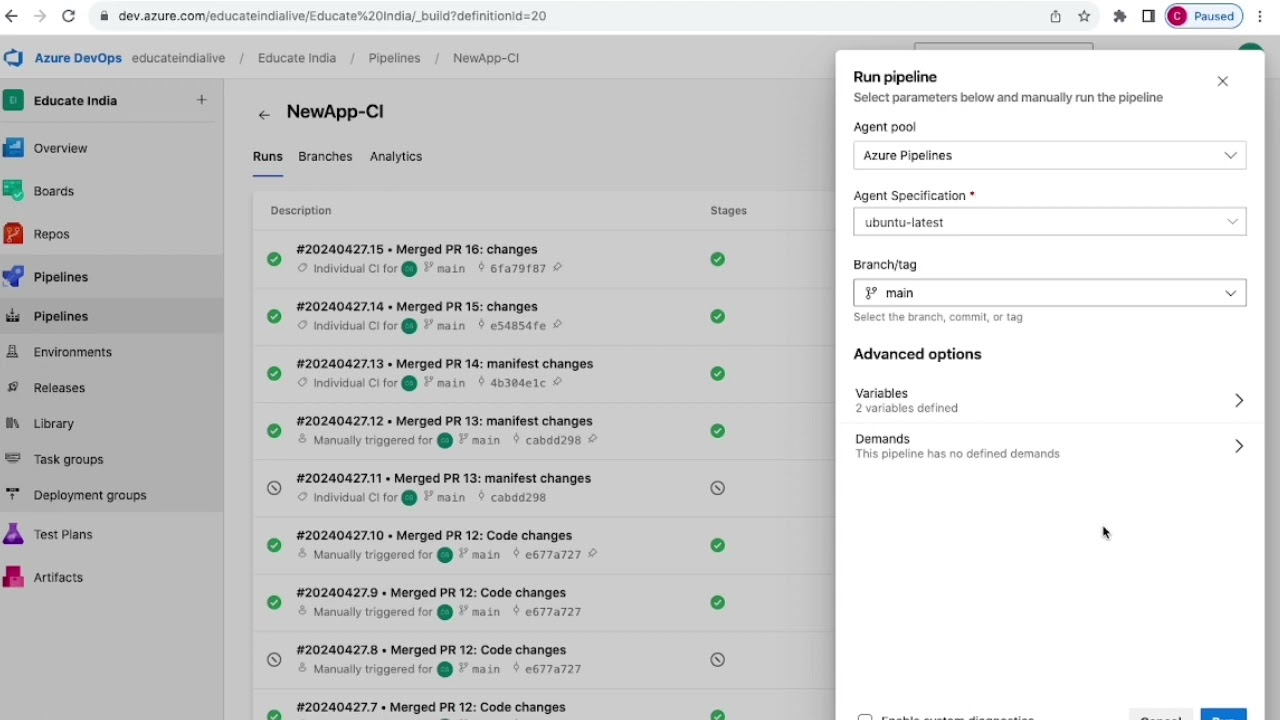Click the Educate India project avatar
Screen dimensions: 1280x720
coord(13,100)
